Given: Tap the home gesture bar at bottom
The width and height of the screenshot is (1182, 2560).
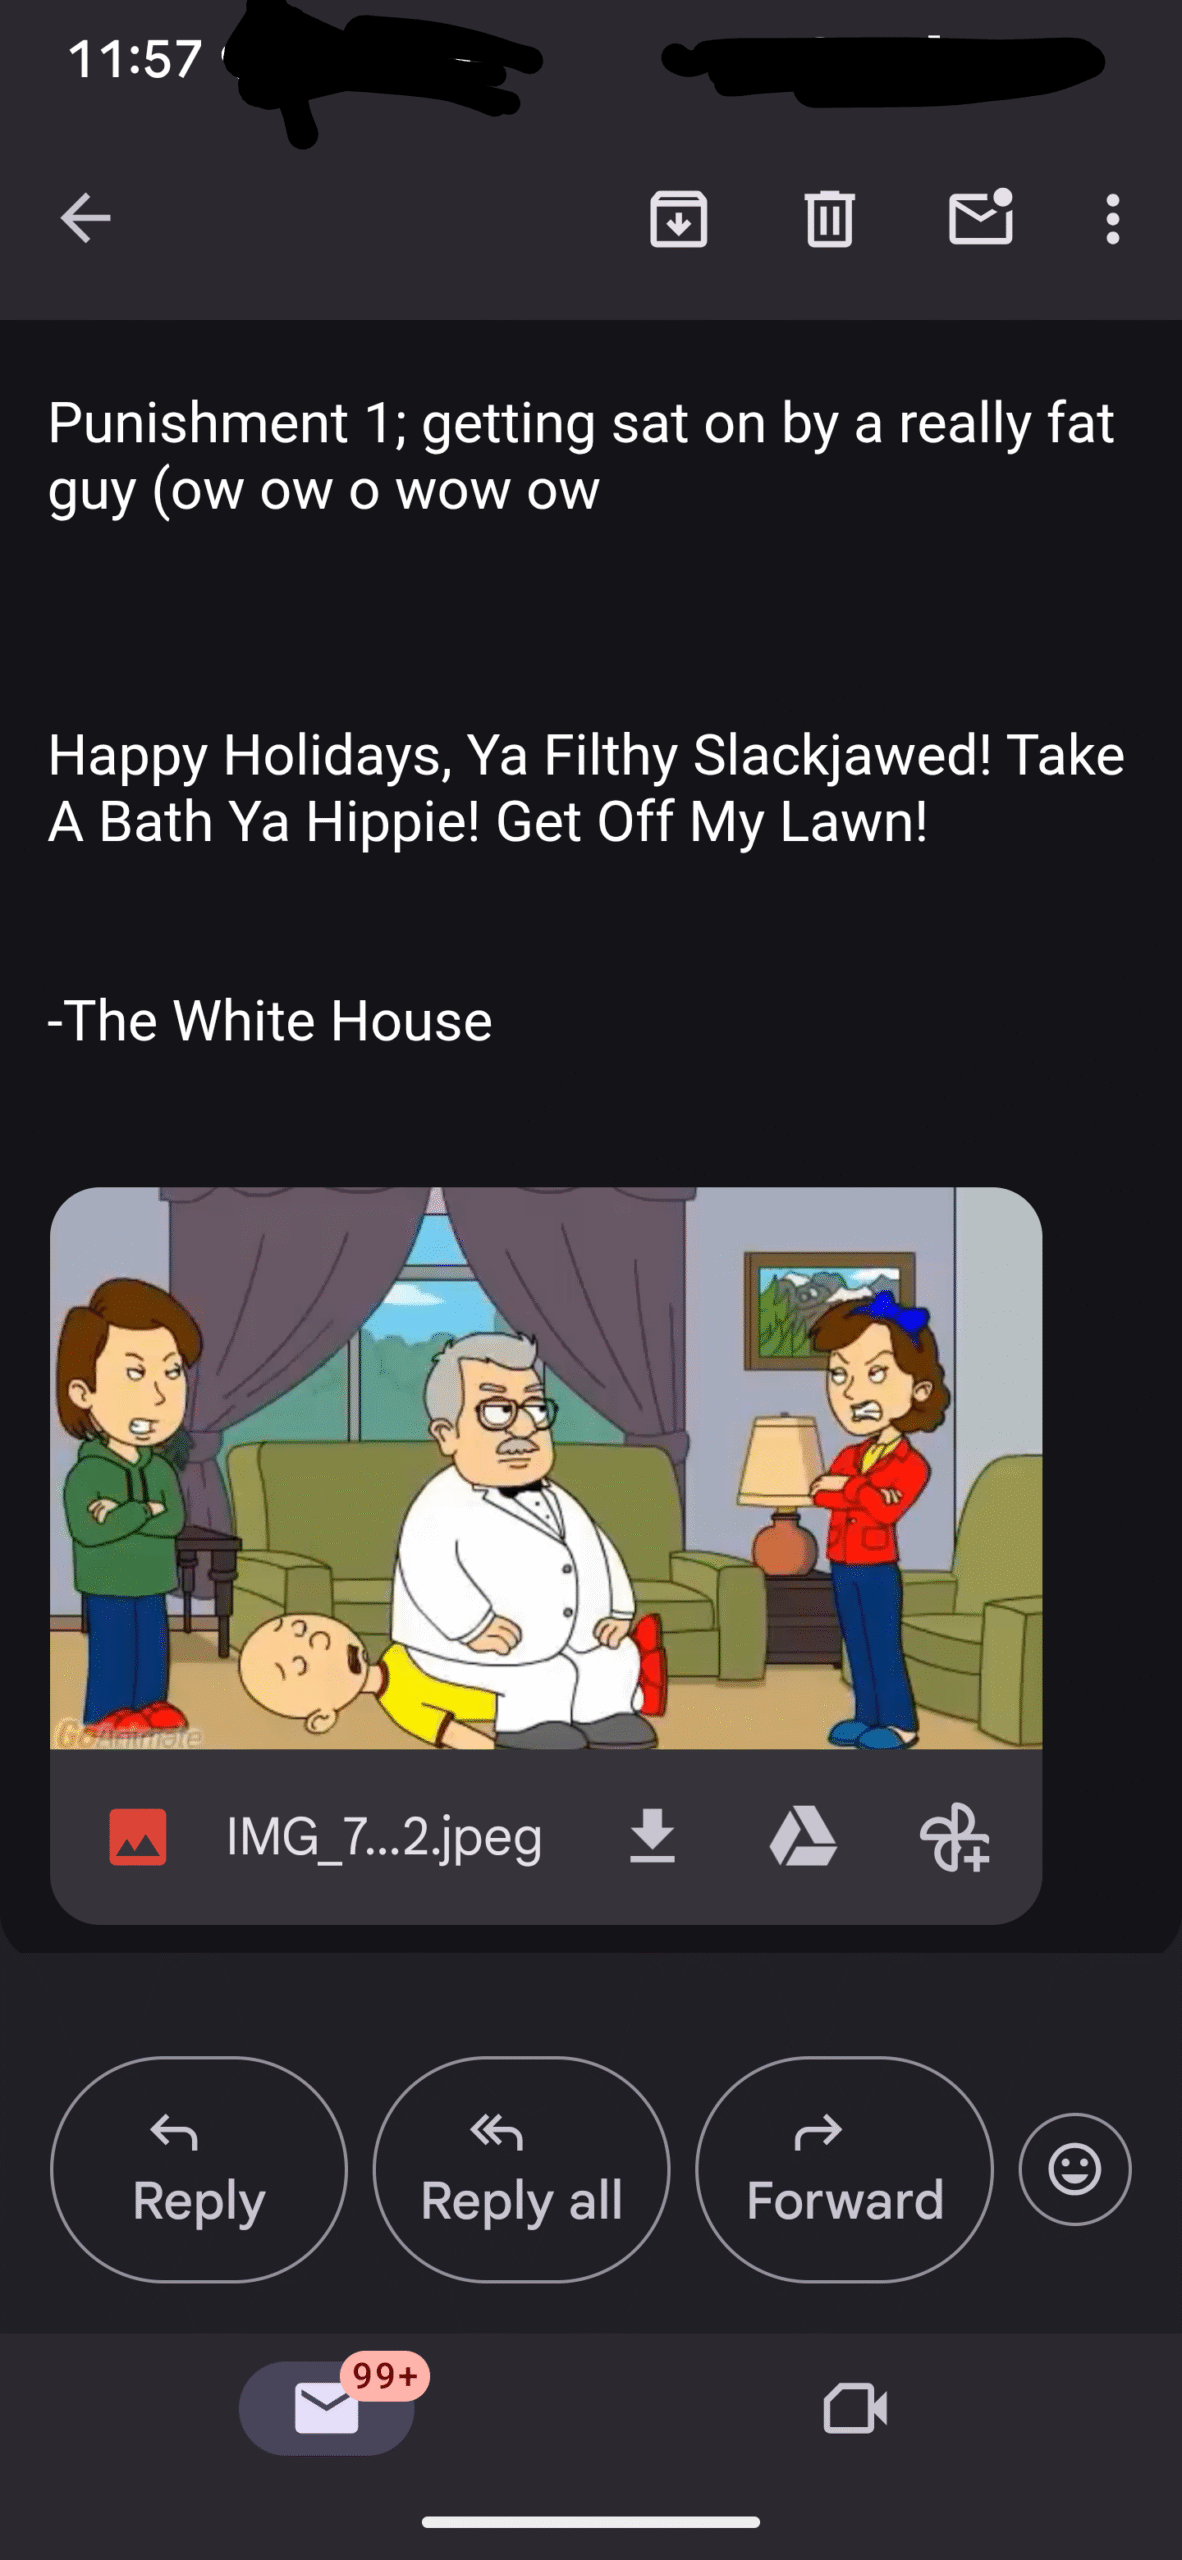Looking at the screenshot, I should (591, 2522).
